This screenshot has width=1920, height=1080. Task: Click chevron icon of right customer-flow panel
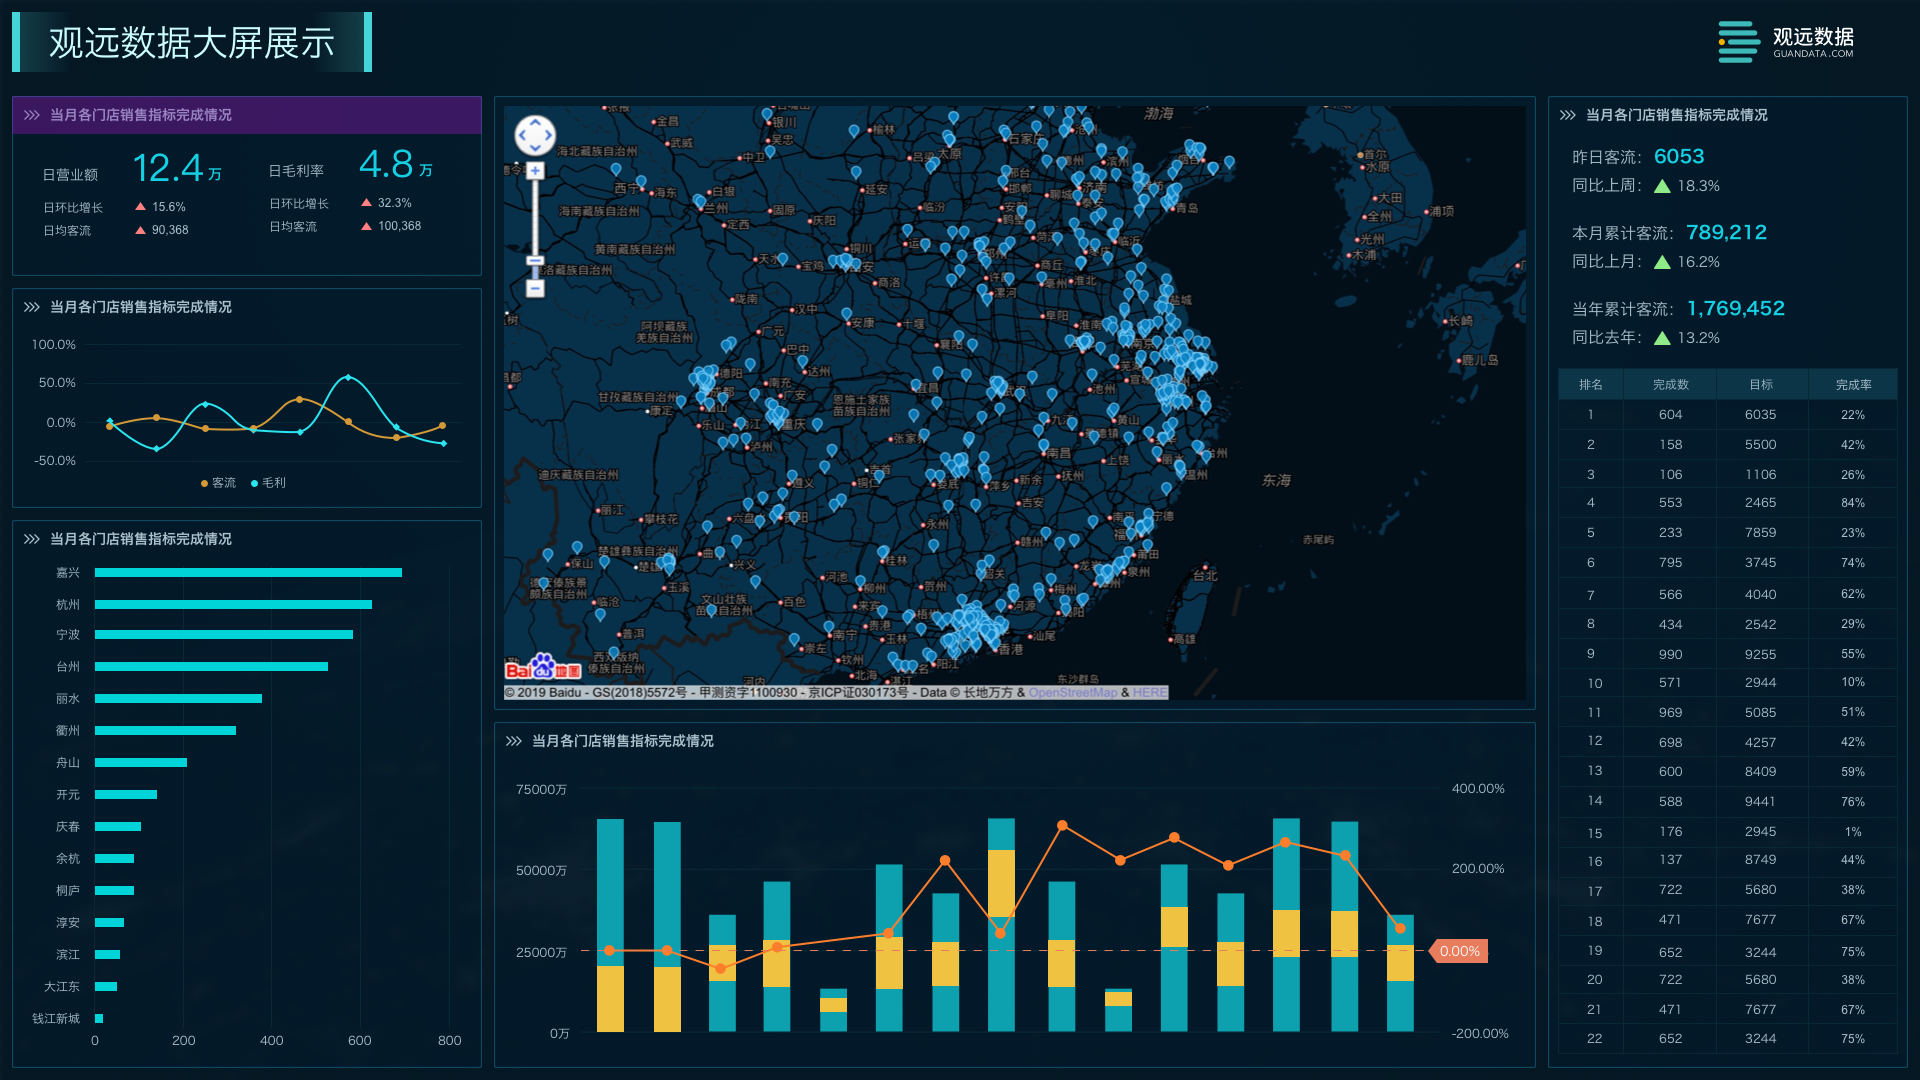(x=1568, y=115)
